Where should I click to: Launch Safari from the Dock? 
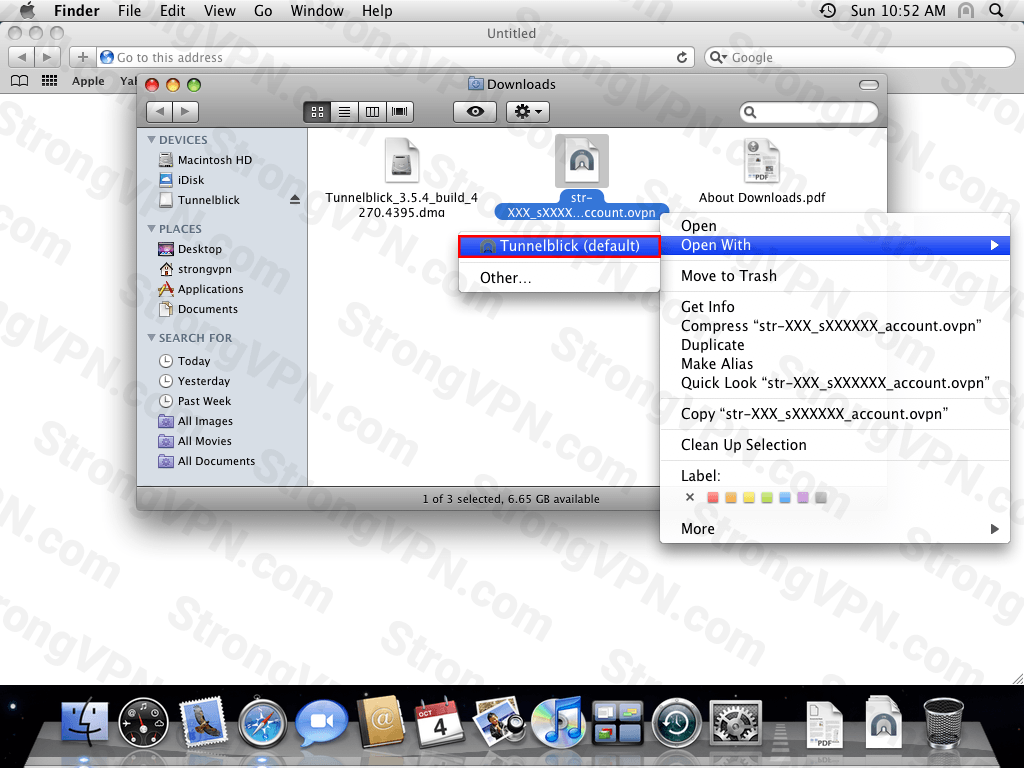tap(262, 723)
